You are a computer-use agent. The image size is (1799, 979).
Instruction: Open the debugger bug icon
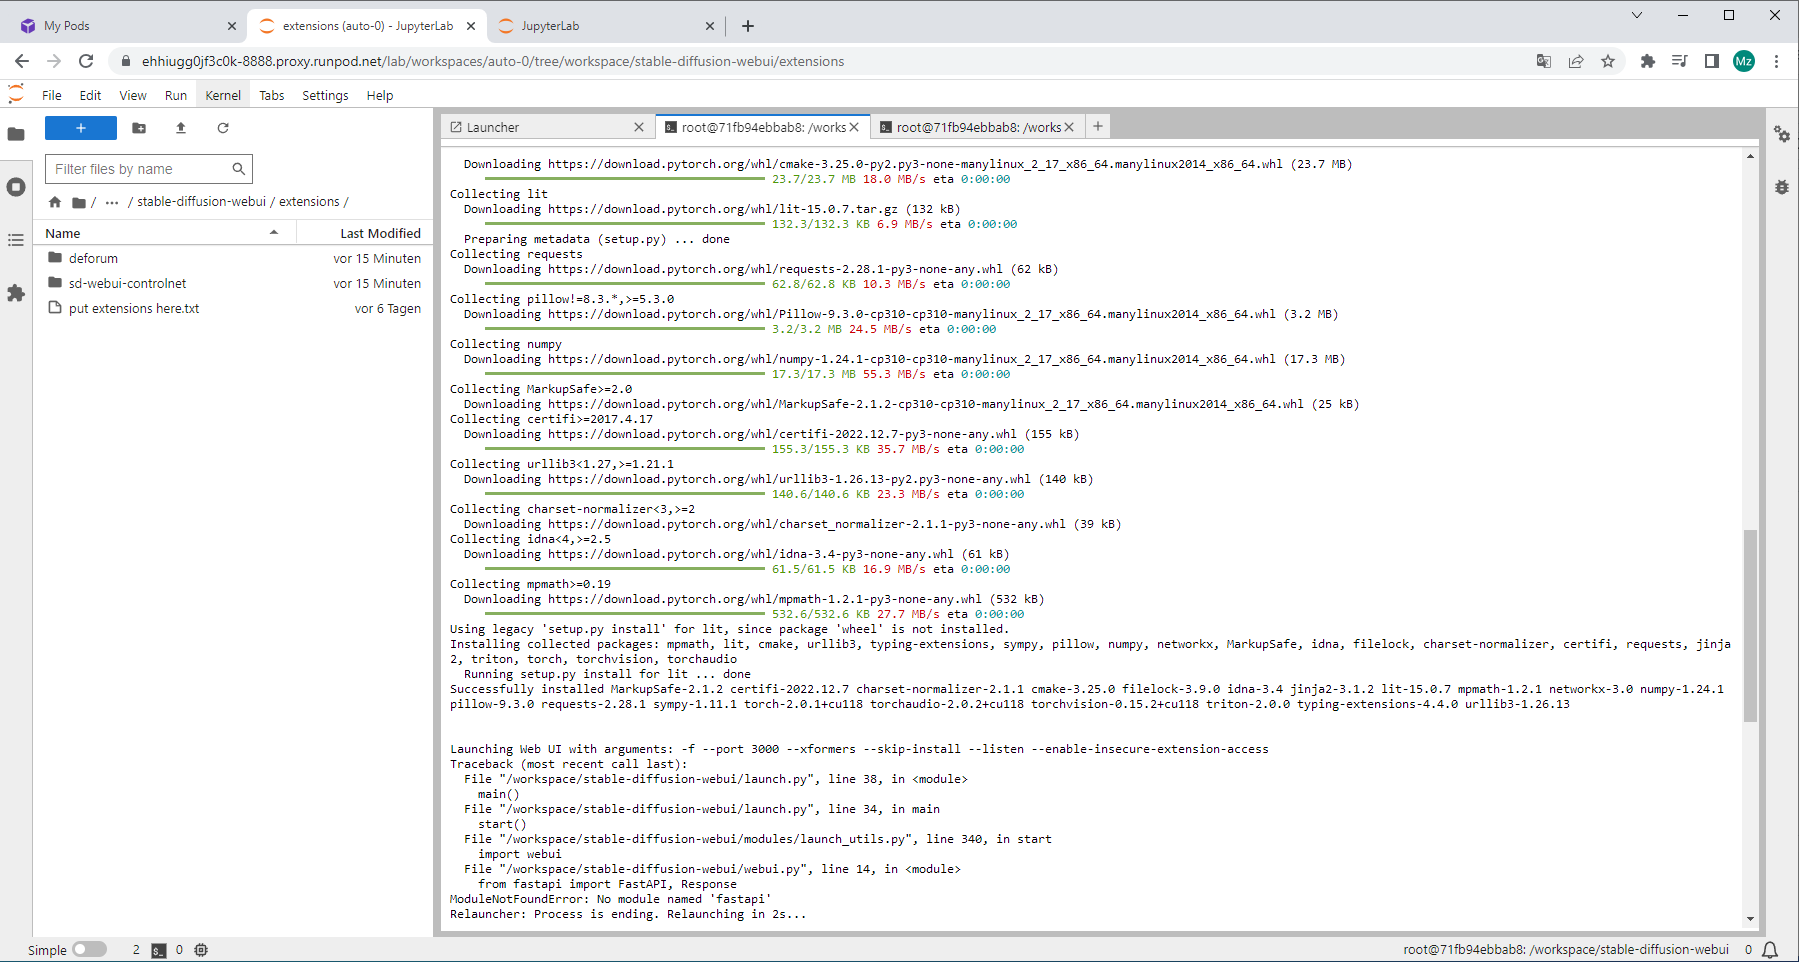tap(1783, 187)
